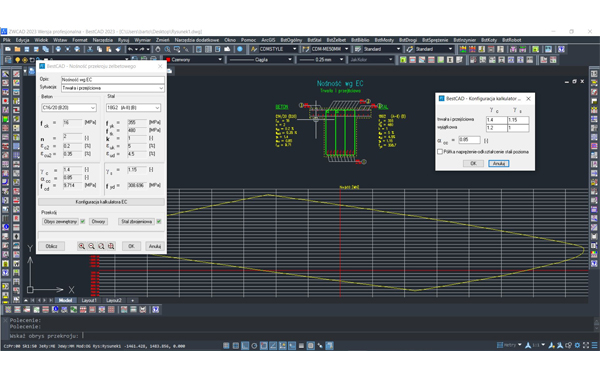This screenshot has width=600, height=371.
Task: Open the Plik menu
Action: [7, 40]
